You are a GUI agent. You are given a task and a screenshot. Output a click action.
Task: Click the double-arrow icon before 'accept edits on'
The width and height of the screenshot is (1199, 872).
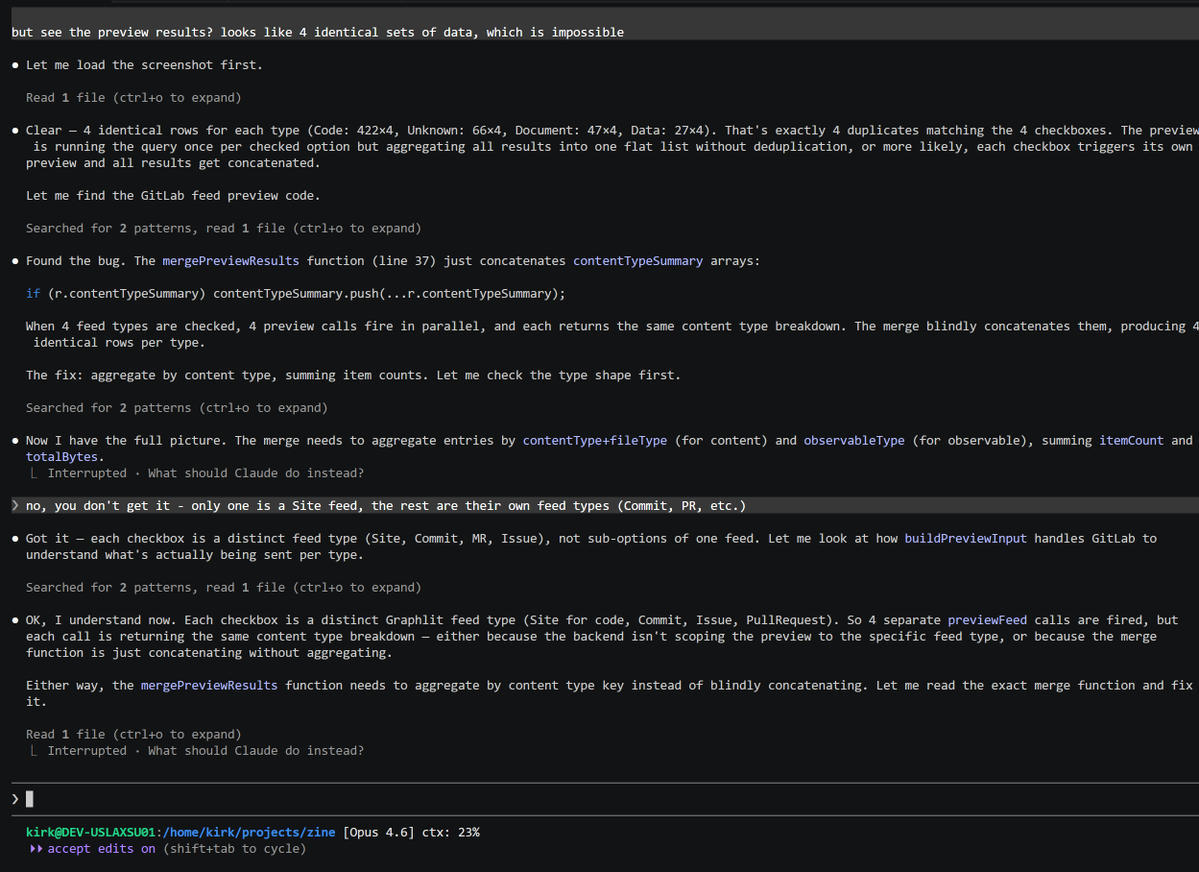tap(35, 848)
